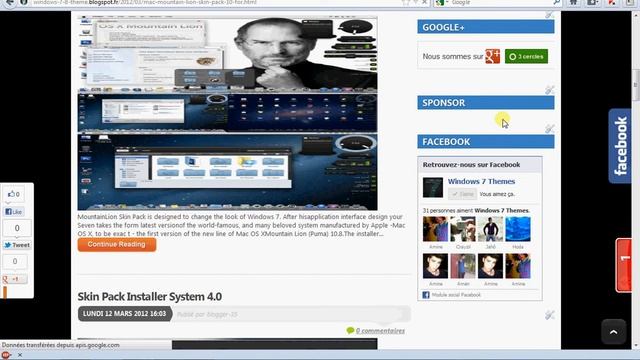
Task: Open the 0 commentaires link
Action: pos(380,331)
